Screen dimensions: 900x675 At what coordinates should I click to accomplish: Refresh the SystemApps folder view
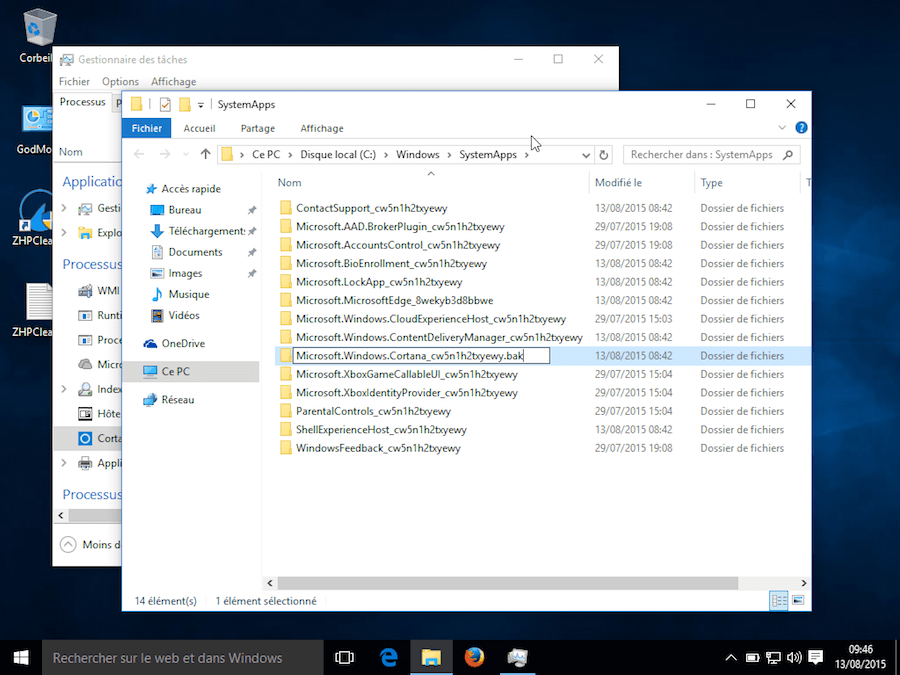[603, 155]
